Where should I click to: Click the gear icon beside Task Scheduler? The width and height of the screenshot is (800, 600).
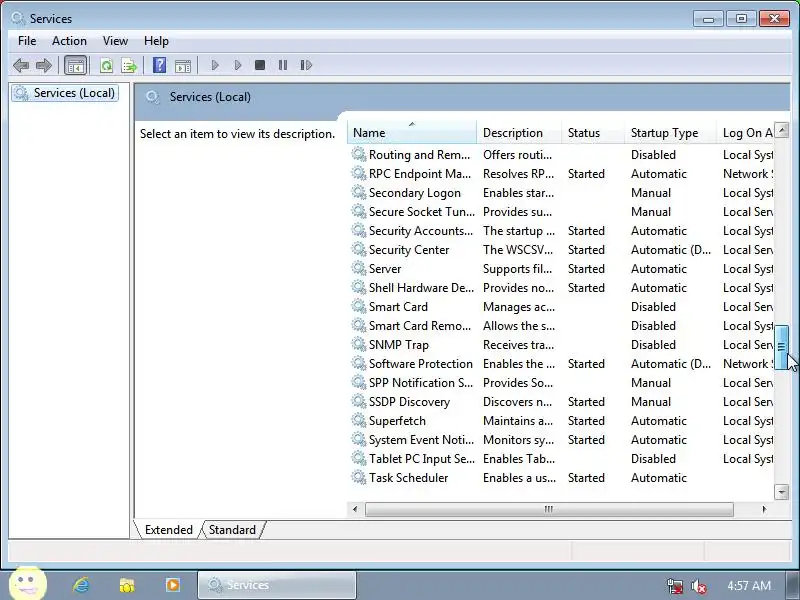(359, 478)
